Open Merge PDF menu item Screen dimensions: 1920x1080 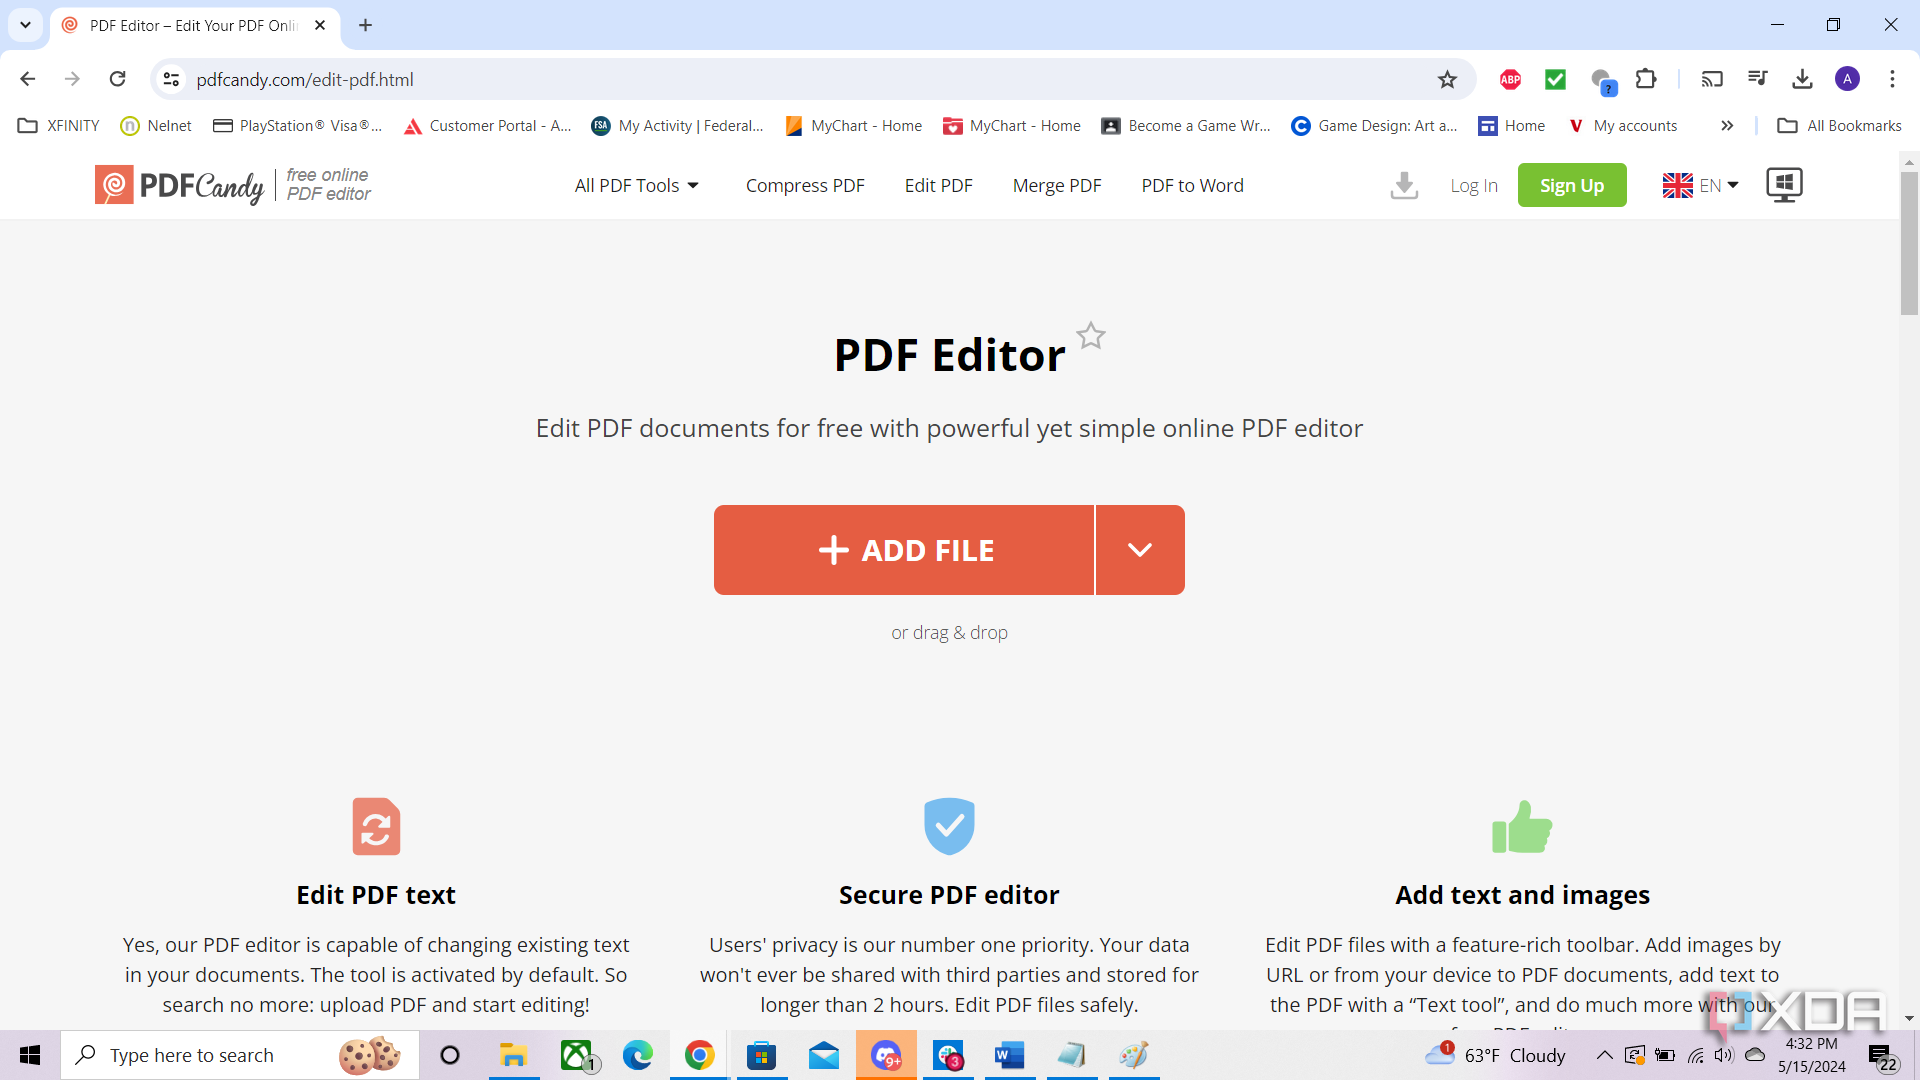tap(1057, 186)
